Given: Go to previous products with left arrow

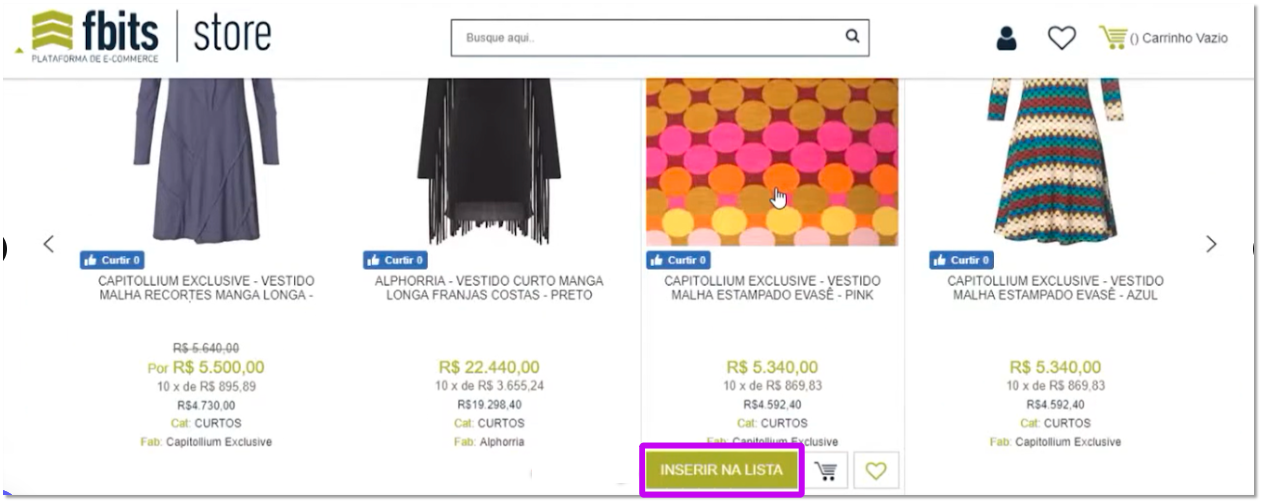Looking at the screenshot, I should point(48,244).
